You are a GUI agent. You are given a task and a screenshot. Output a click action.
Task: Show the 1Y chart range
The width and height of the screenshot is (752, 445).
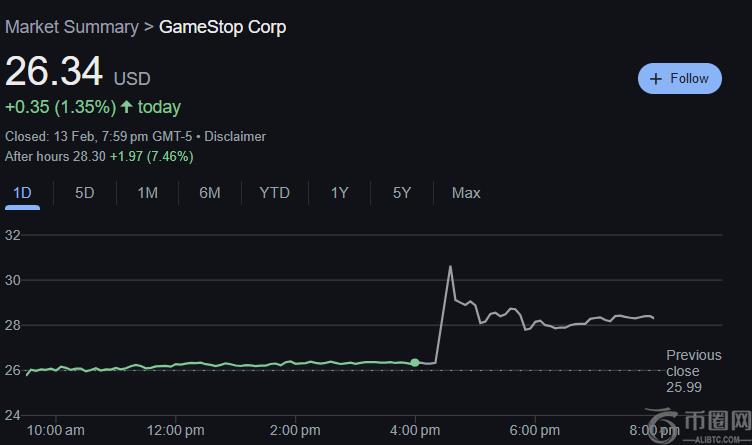pyautogui.click(x=339, y=193)
